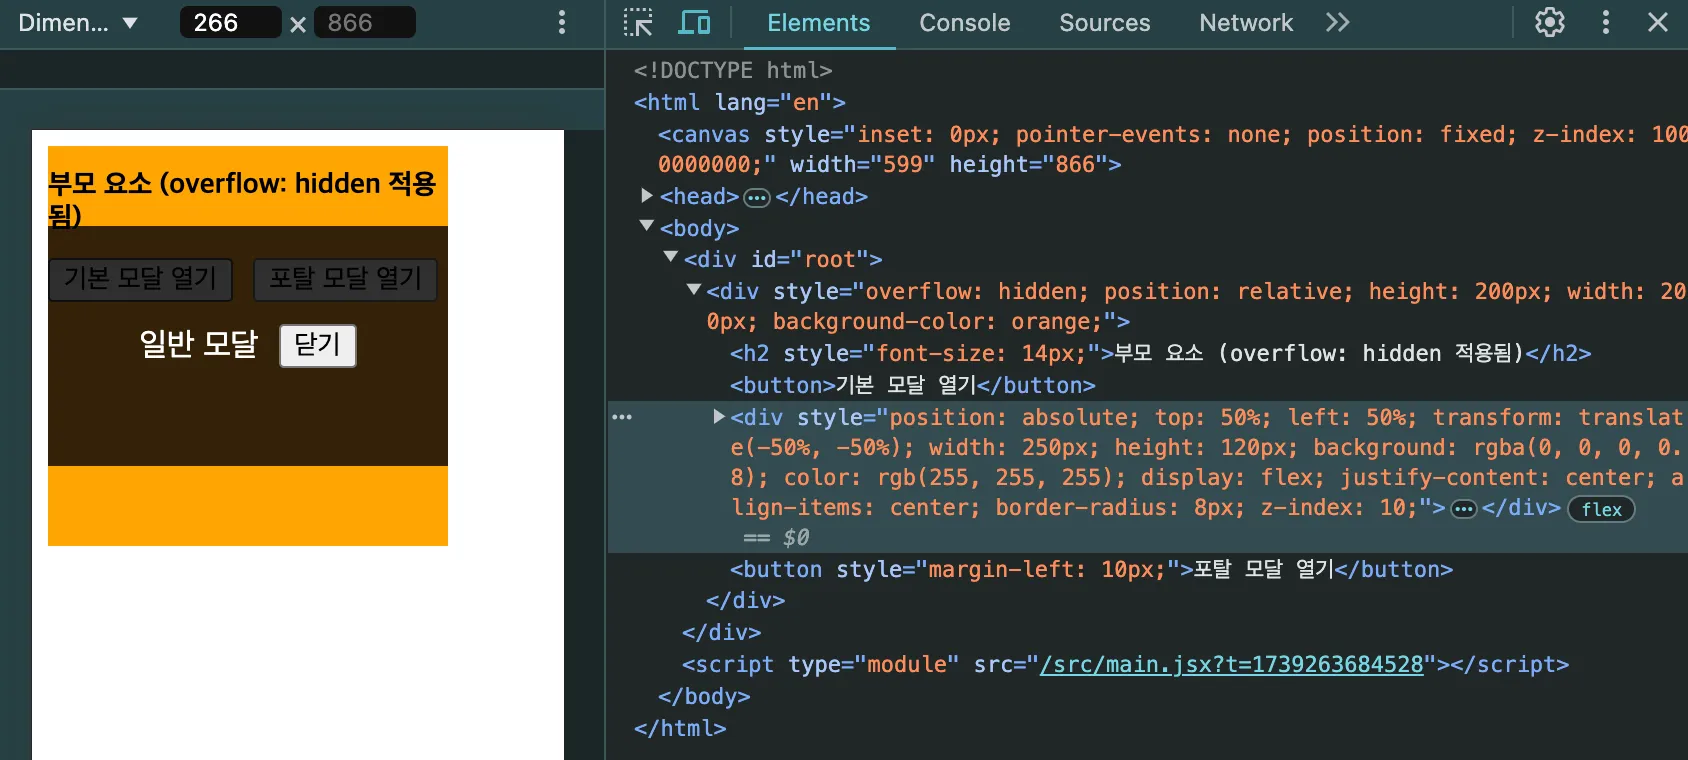Edit the viewport width field 266
The image size is (1688, 760).
point(230,22)
